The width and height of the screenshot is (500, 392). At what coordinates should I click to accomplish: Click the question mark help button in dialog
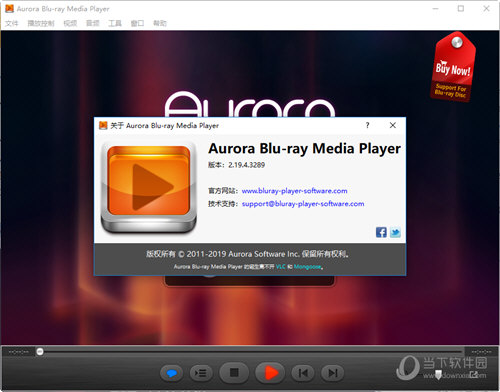pyautogui.click(x=367, y=125)
